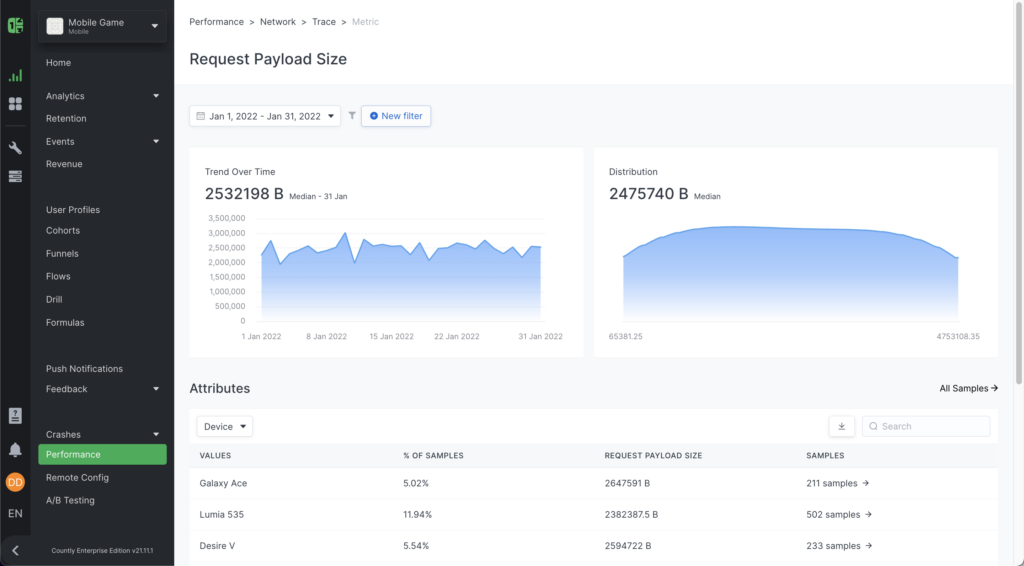The width and height of the screenshot is (1024, 566).
Task: Expand the Analytics menu section
Action: pyautogui.click(x=102, y=96)
